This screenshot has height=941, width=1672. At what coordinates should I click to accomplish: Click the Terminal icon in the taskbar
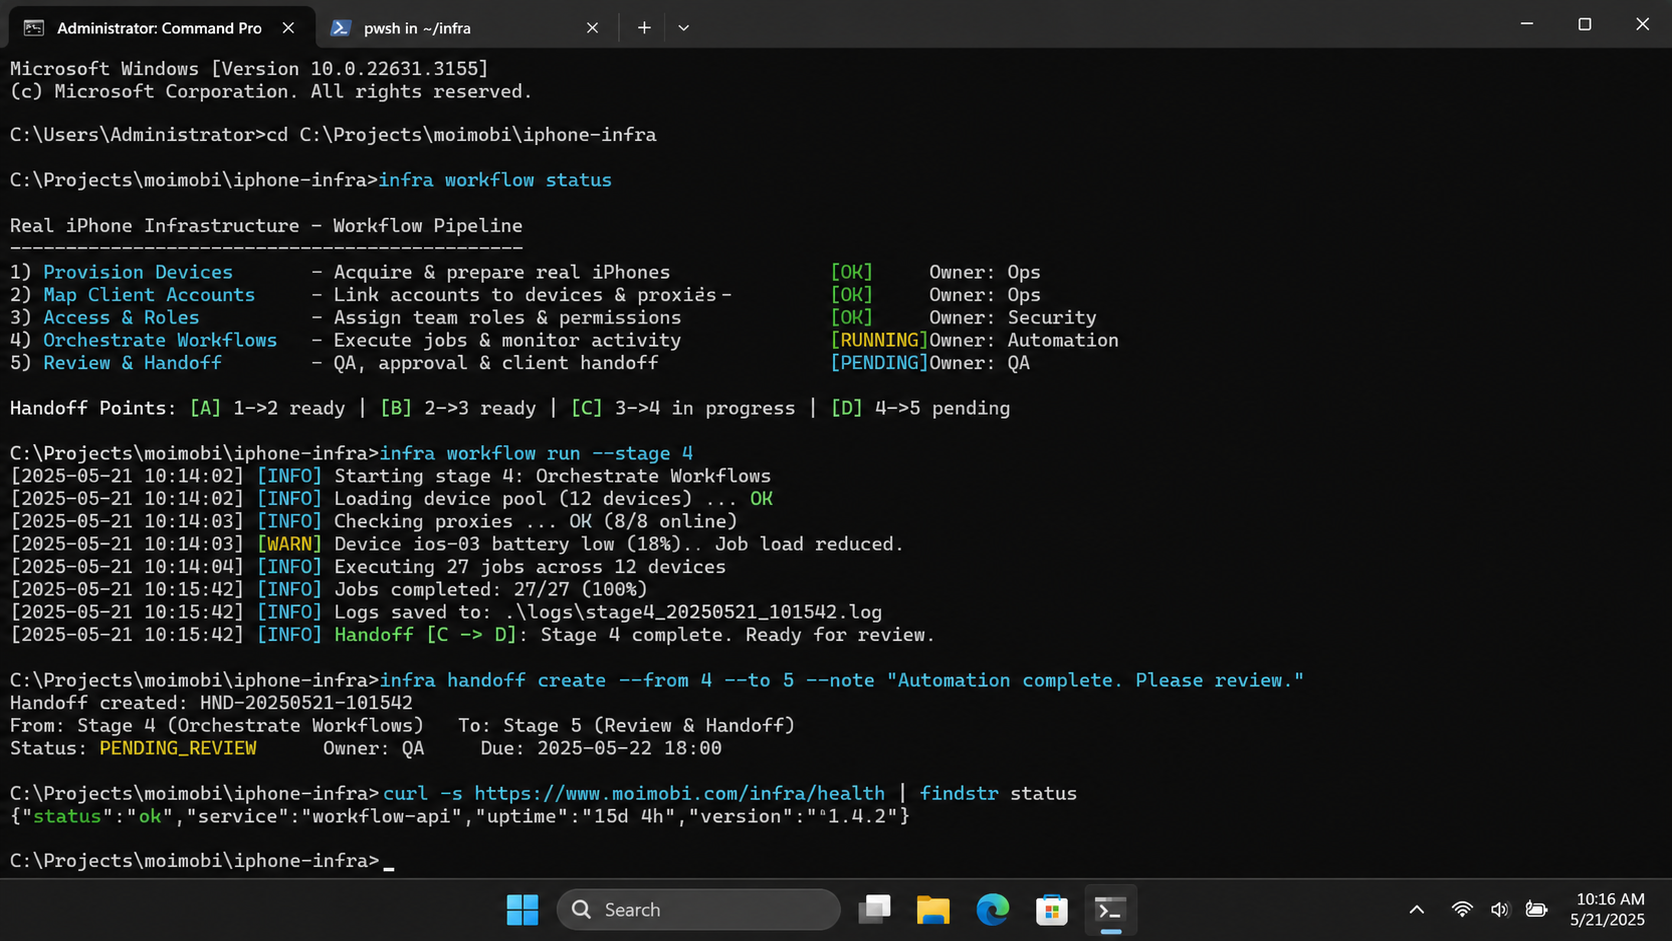coord(1110,910)
